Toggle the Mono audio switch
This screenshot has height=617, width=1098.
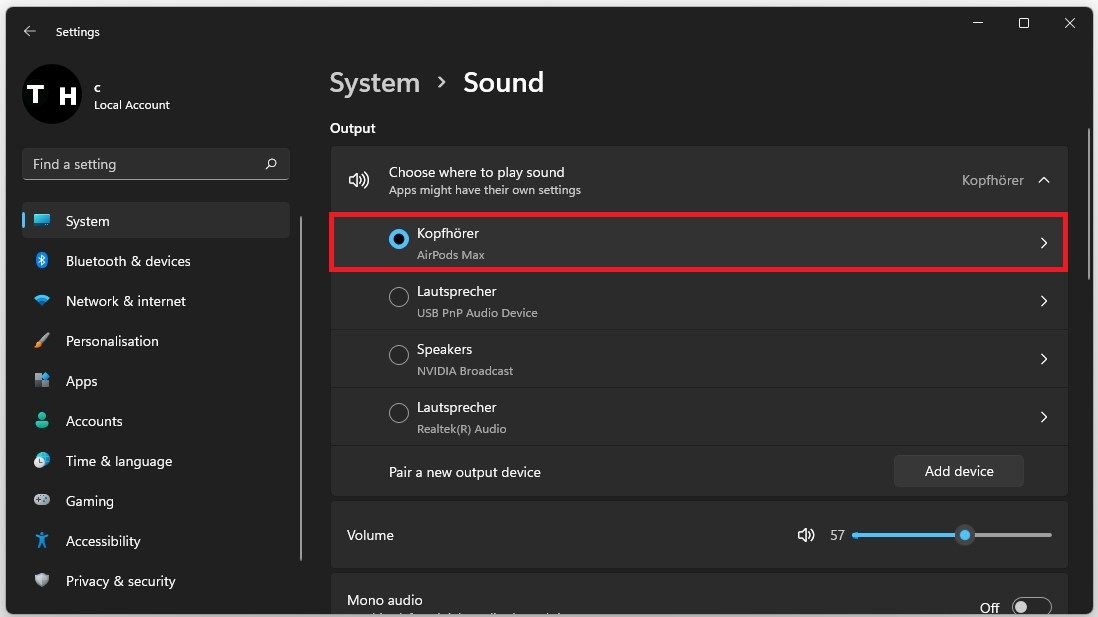point(1031,607)
